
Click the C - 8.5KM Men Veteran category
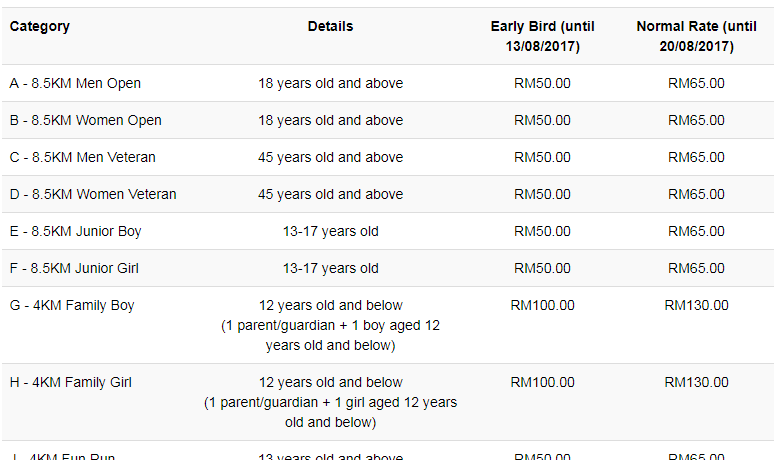[82, 157]
